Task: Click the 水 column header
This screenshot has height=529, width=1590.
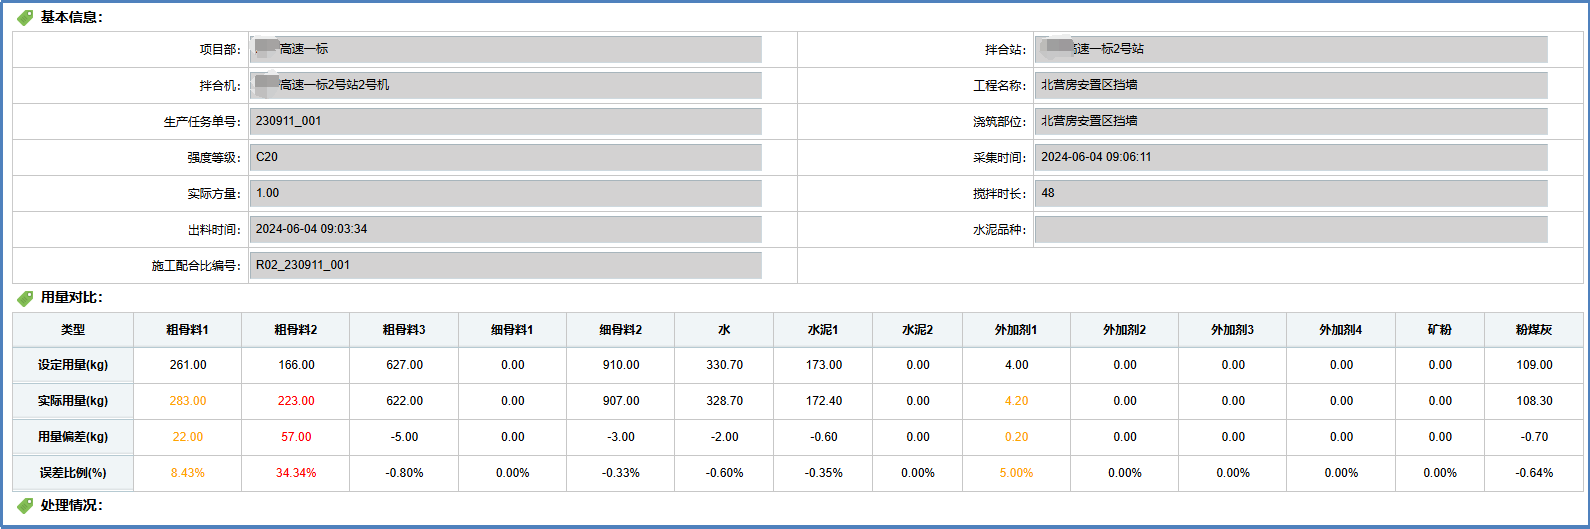Action: [x=724, y=330]
